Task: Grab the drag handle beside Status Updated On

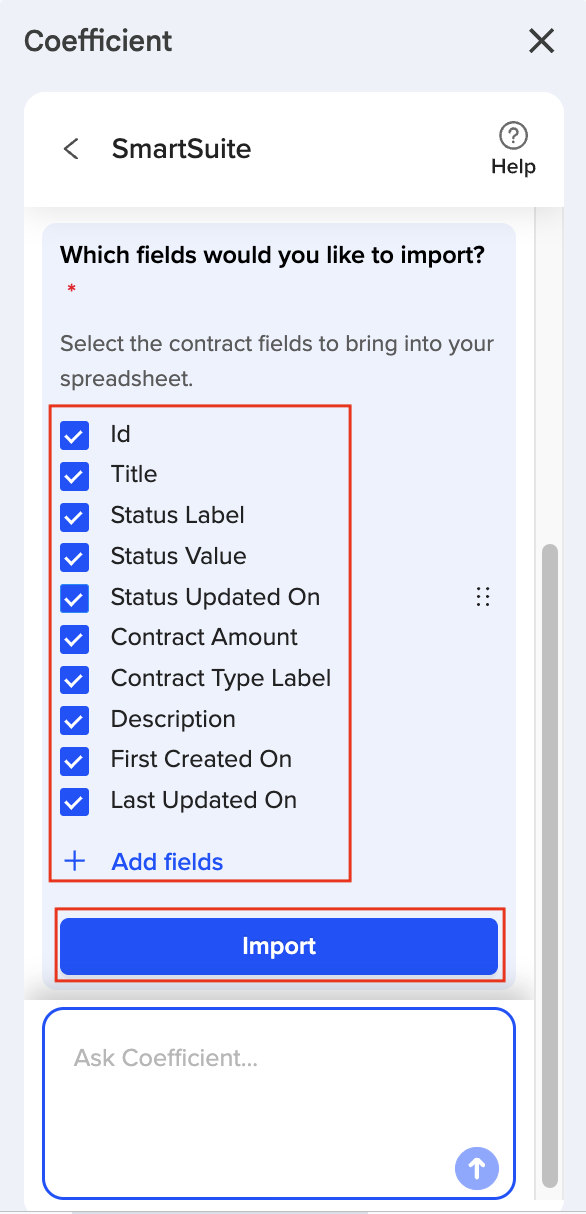Action: pyautogui.click(x=483, y=598)
